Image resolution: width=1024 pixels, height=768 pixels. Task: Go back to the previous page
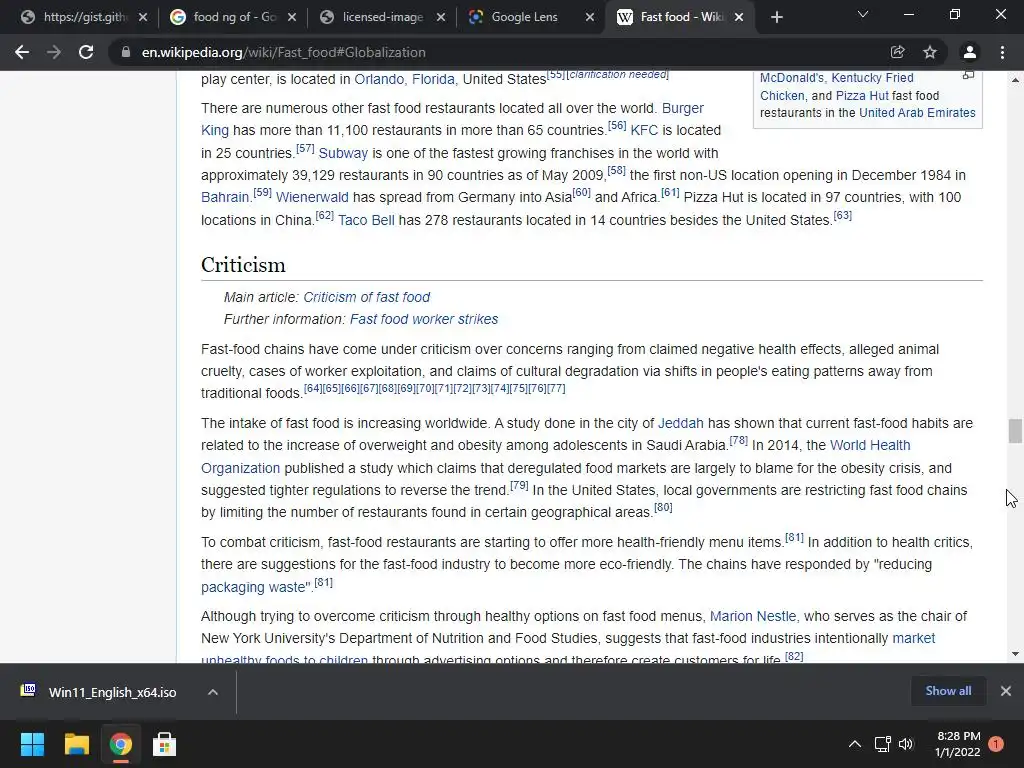22,52
